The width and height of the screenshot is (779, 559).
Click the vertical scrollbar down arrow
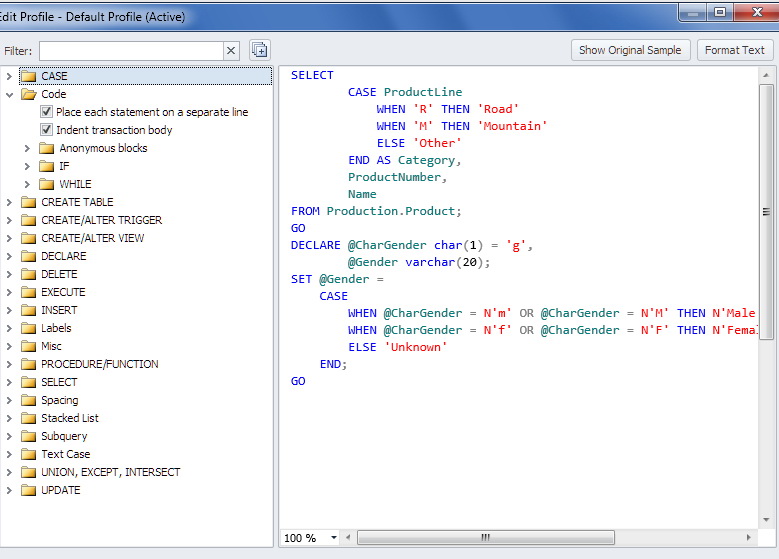click(766, 520)
